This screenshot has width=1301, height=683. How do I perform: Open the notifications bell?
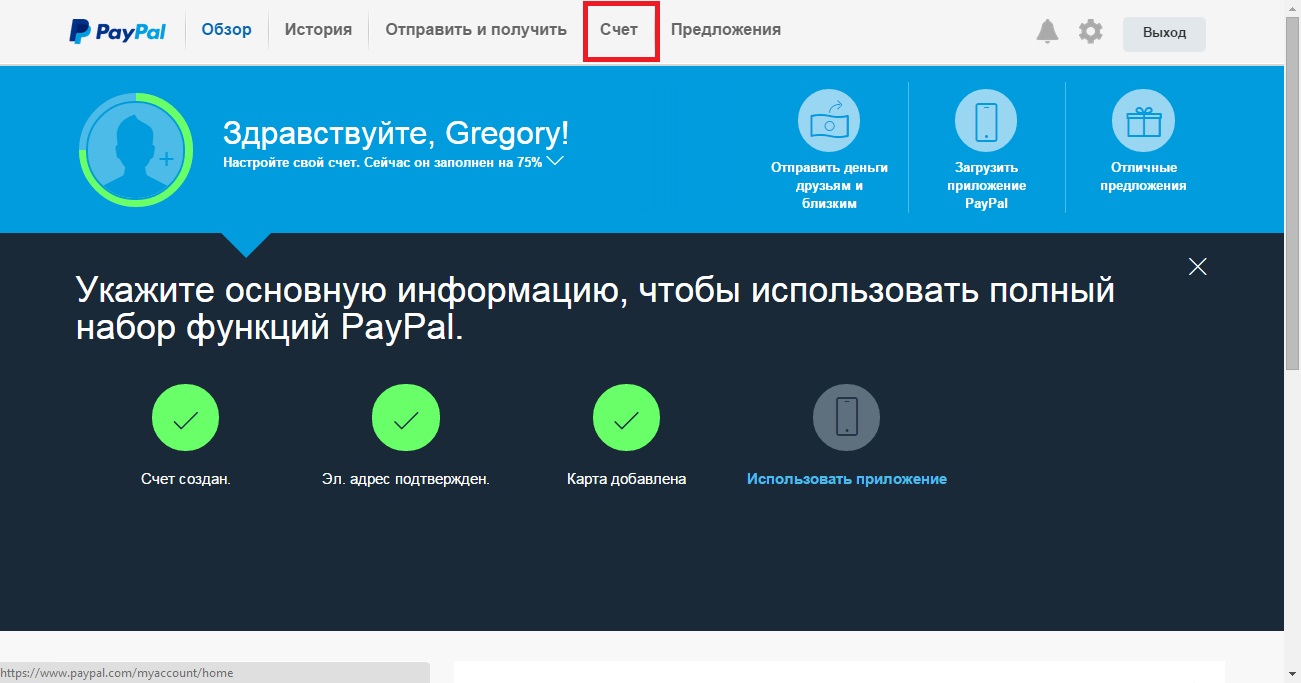coord(1047,32)
